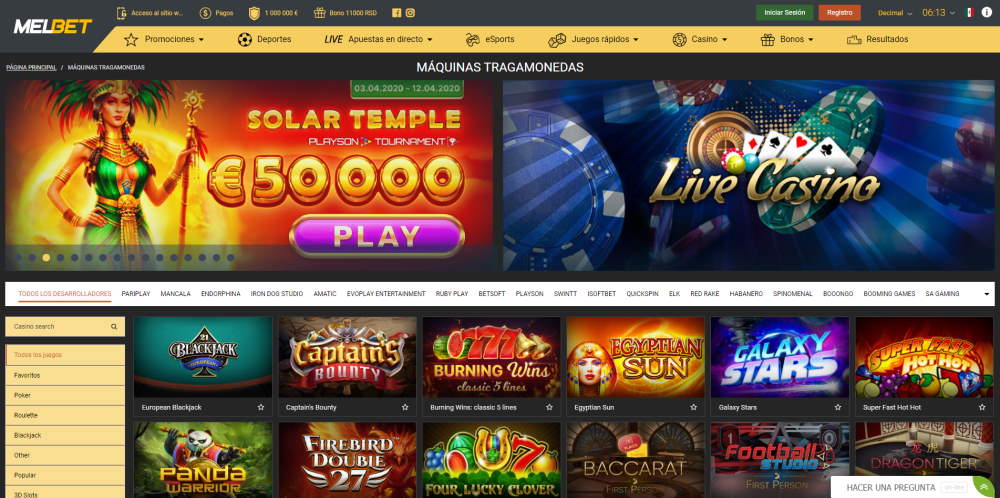
Task: Click the search magnifier in Casino search
Action: click(x=114, y=326)
